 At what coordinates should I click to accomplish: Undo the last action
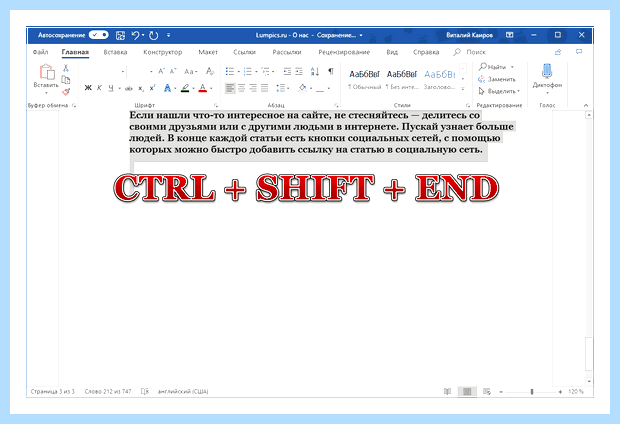pyautogui.click(x=136, y=35)
